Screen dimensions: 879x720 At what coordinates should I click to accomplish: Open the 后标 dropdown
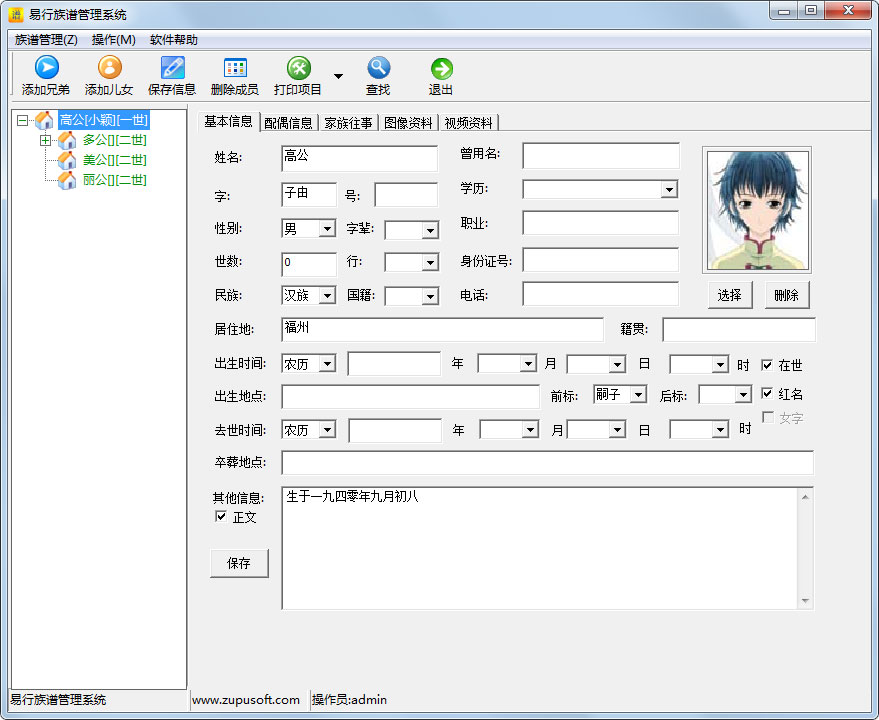point(743,395)
